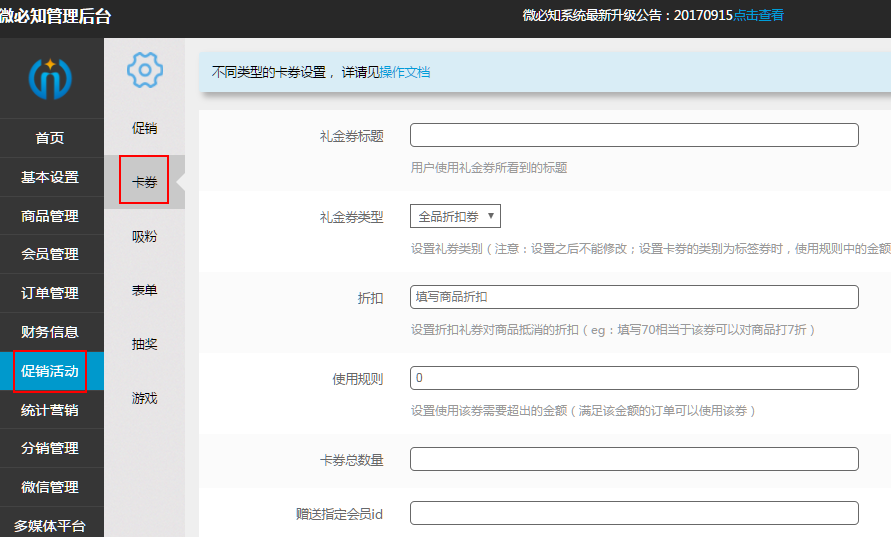Image resolution: width=891 pixels, height=537 pixels.
Task: Click the 微必知管理后台 title text
Action: 55,16
